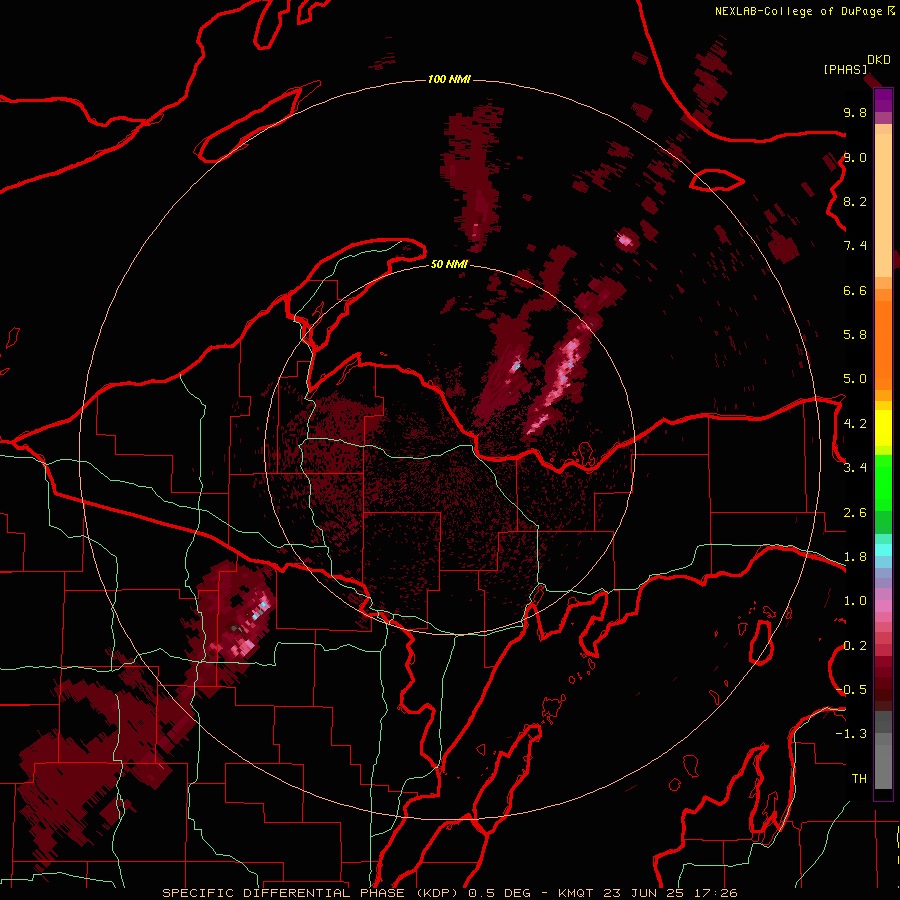Click the 3.4 scale label
This screenshot has width=900, height=900.
855,468
